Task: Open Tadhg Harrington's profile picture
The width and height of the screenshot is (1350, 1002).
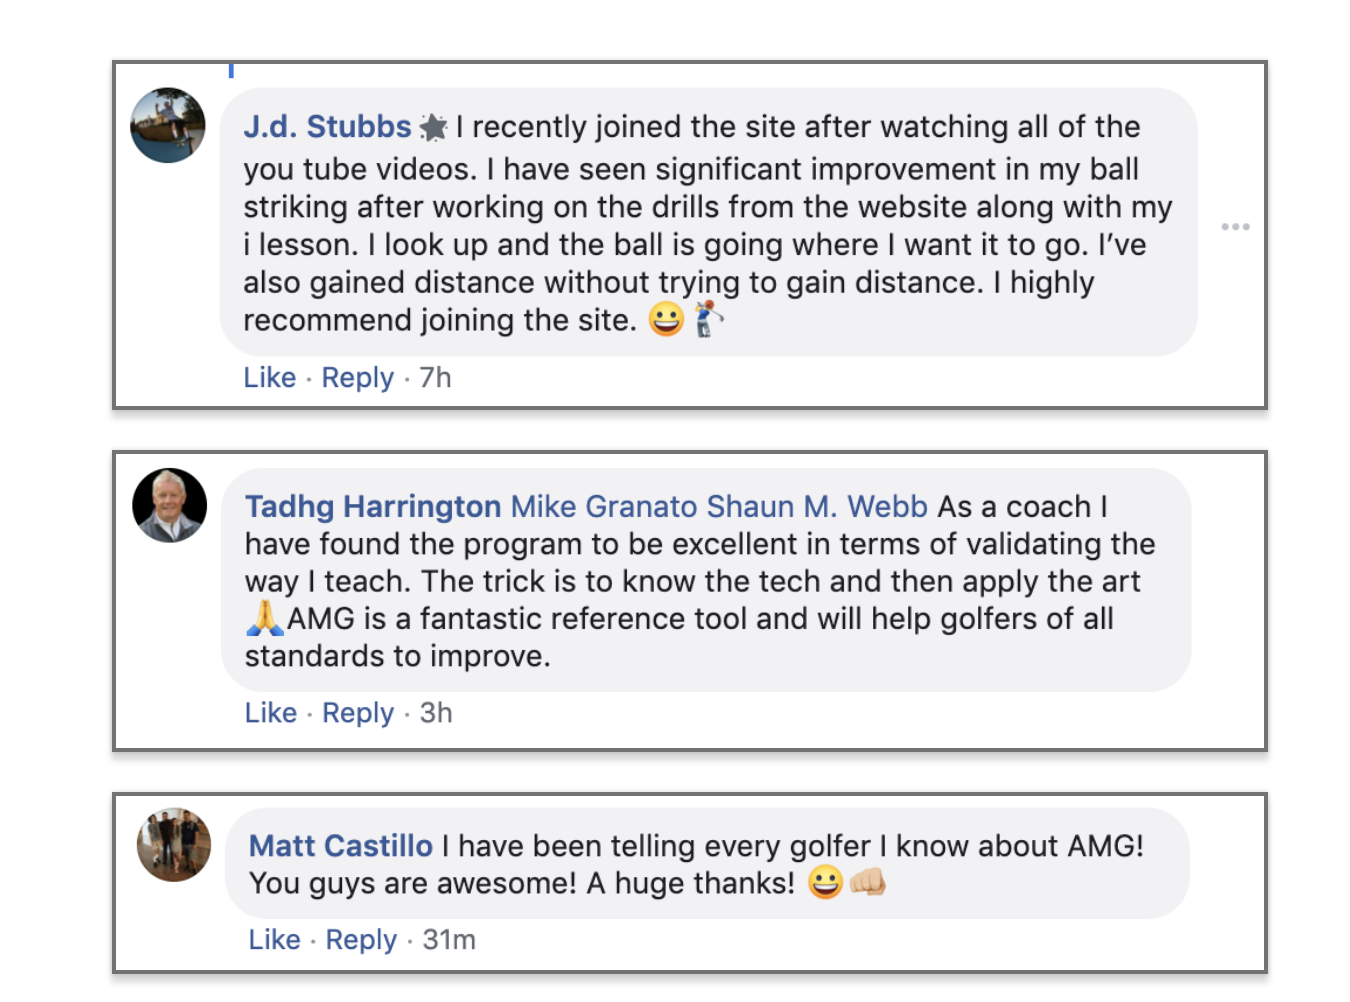Action: [170, 505]
